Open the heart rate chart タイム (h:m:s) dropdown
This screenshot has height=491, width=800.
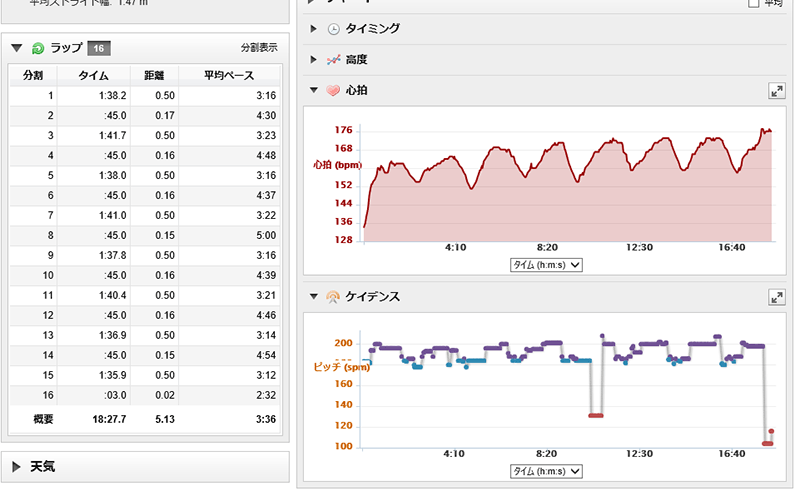click(546, 265)
